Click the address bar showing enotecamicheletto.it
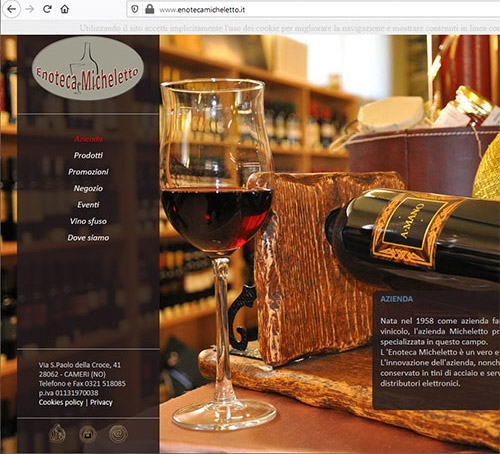500x454 pixels. click(x=313, y=9)
